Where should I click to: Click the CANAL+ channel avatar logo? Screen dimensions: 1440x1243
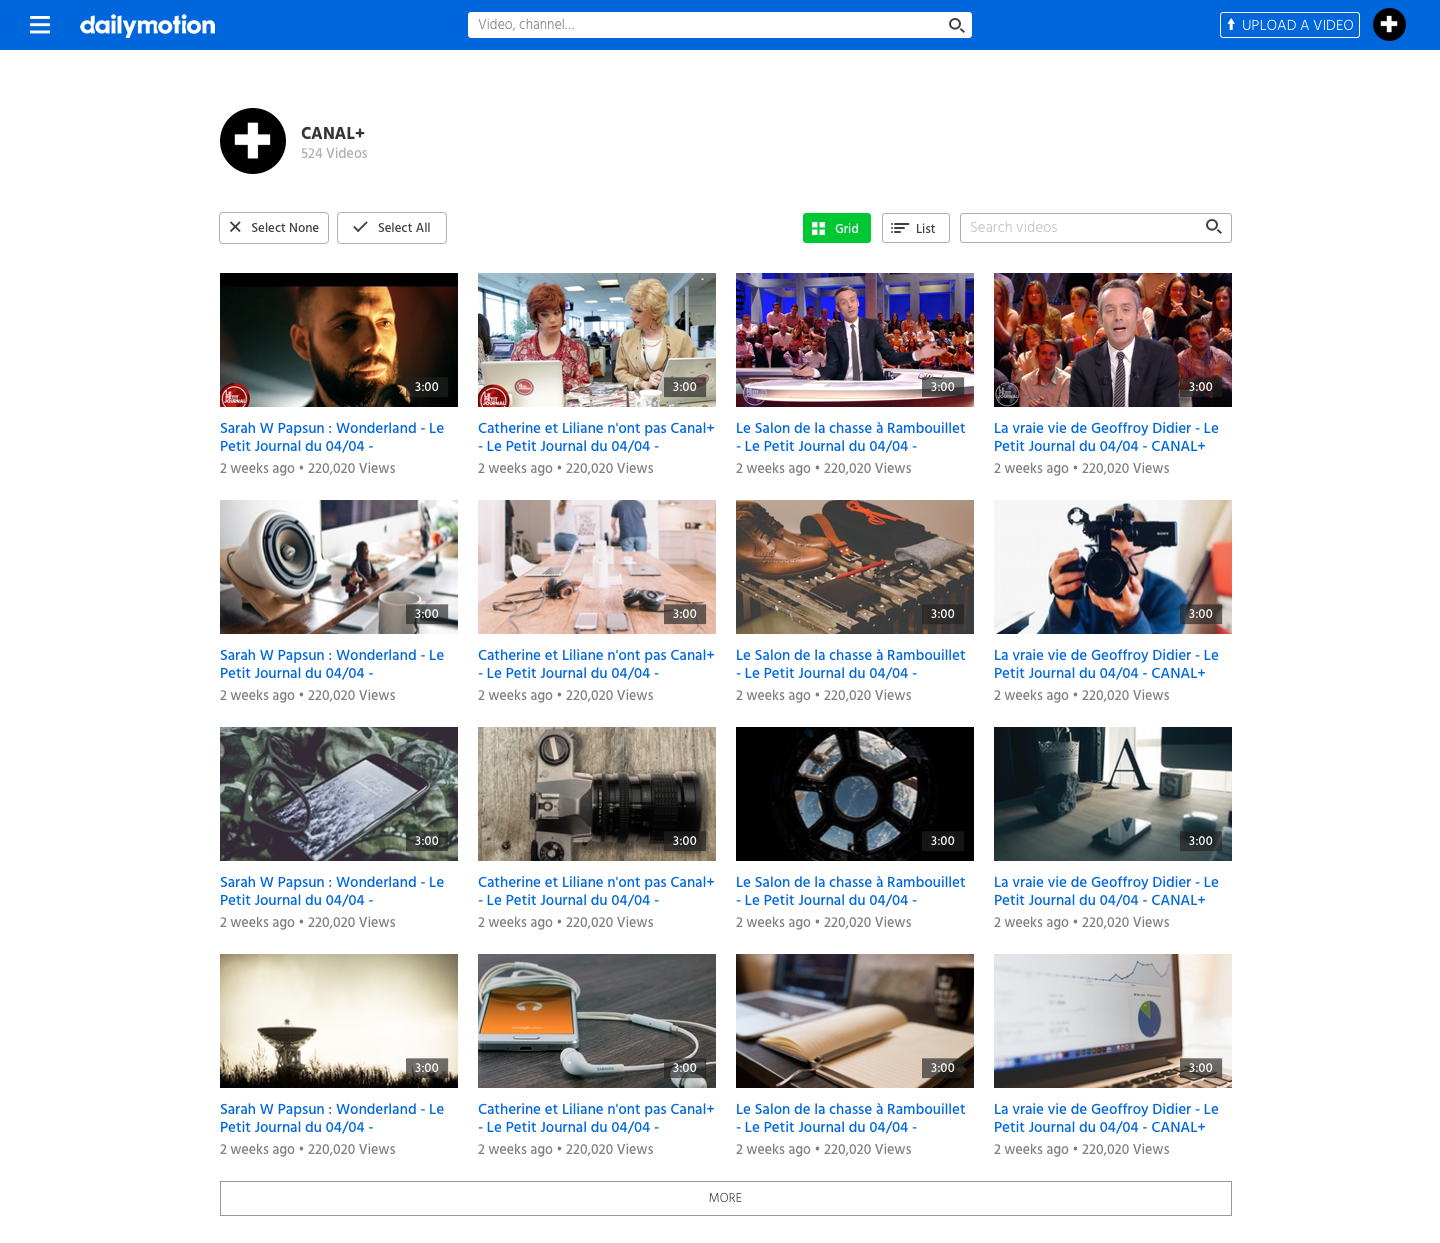point(253,141)
